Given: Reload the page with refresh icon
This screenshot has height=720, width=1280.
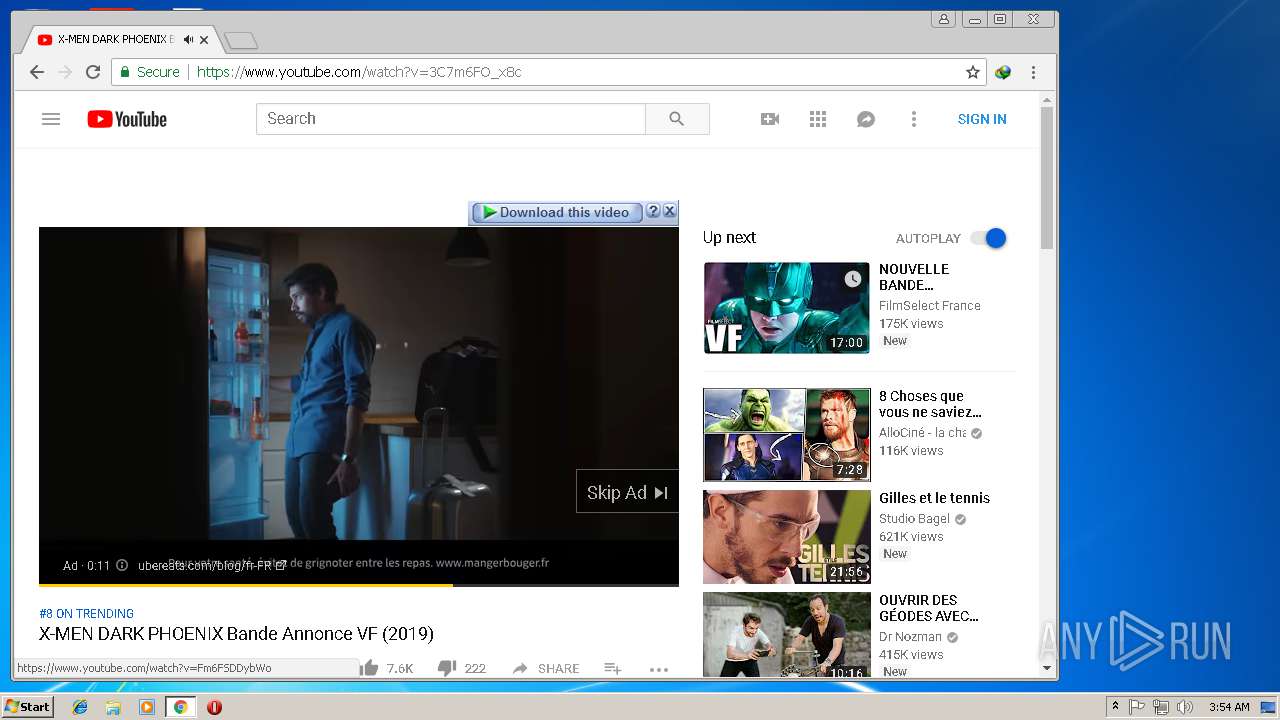Looking at the screenshot, I should point(93,72).
